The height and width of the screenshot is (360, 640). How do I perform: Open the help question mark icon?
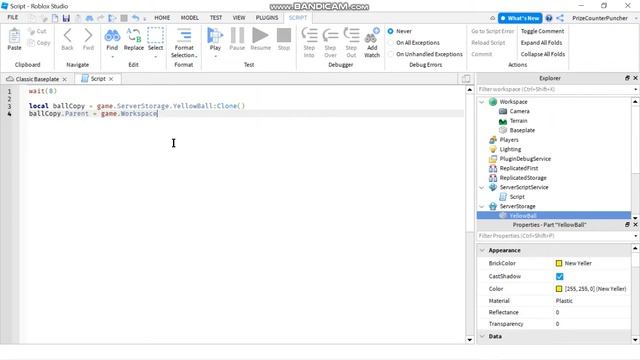click(x=549, y=18)
